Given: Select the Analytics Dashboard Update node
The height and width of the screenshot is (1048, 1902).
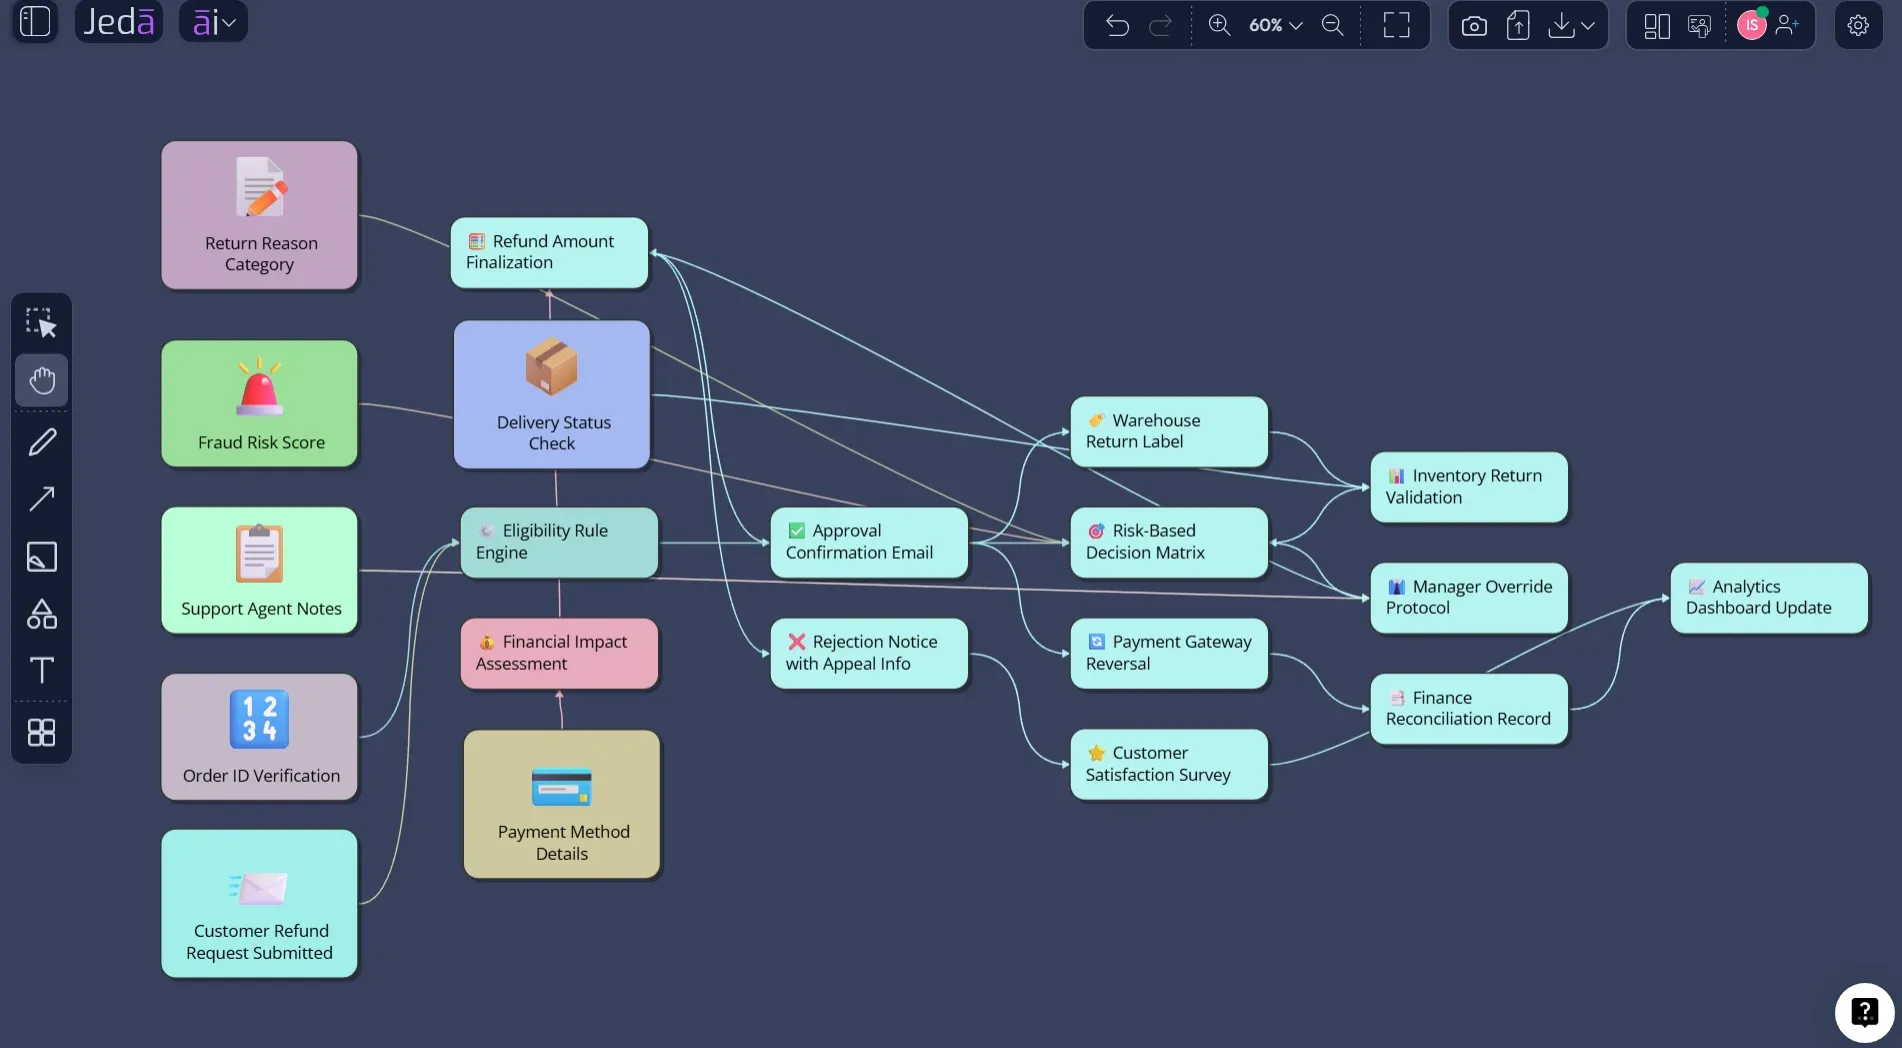Looking at the screenshot, I should 1769,598.
